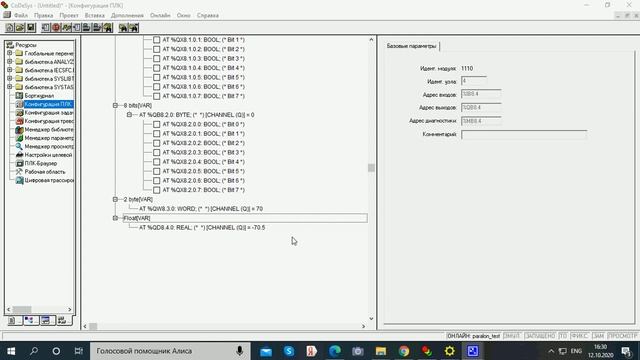The image size is (640, 360).
Task: Click the binoculars Find toolbar icon
Action: point(123,28)
